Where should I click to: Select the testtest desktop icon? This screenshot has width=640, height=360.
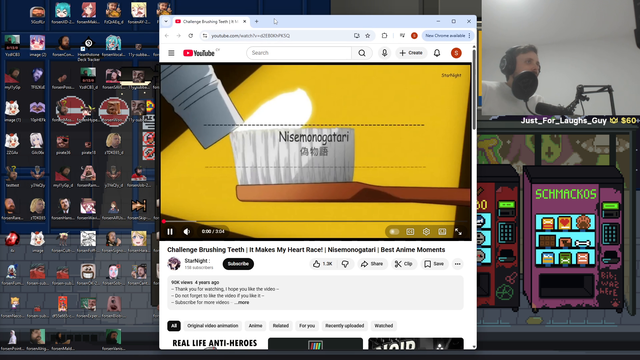pos(12,177)
